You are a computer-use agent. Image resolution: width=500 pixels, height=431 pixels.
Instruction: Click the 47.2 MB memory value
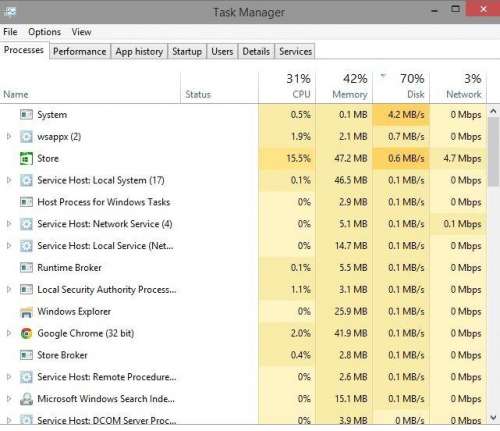(x=351, y=158)
